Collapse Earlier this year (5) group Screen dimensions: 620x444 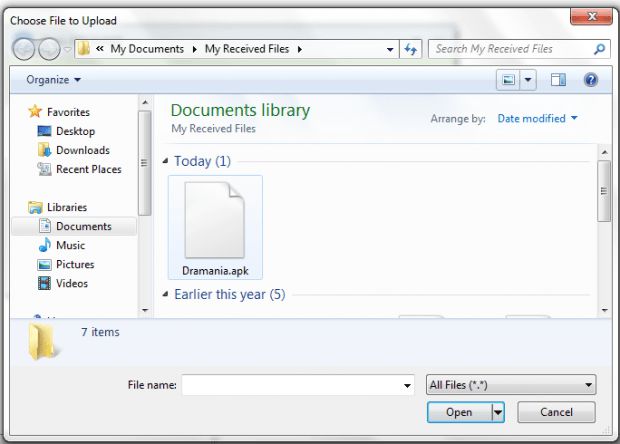166,295
